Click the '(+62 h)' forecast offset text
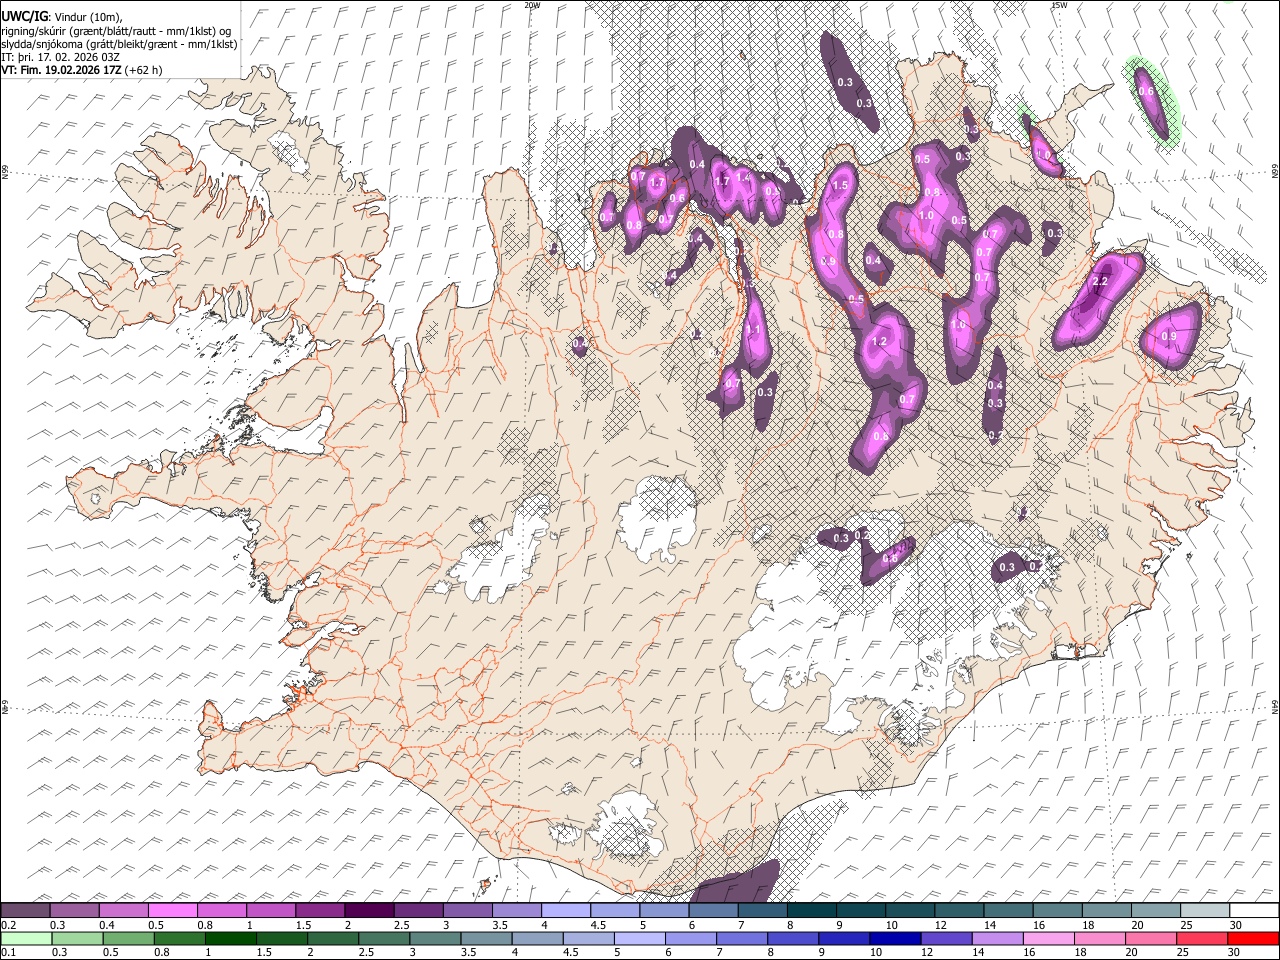Viewport: 1280px width, 960px height. (143, 70)
